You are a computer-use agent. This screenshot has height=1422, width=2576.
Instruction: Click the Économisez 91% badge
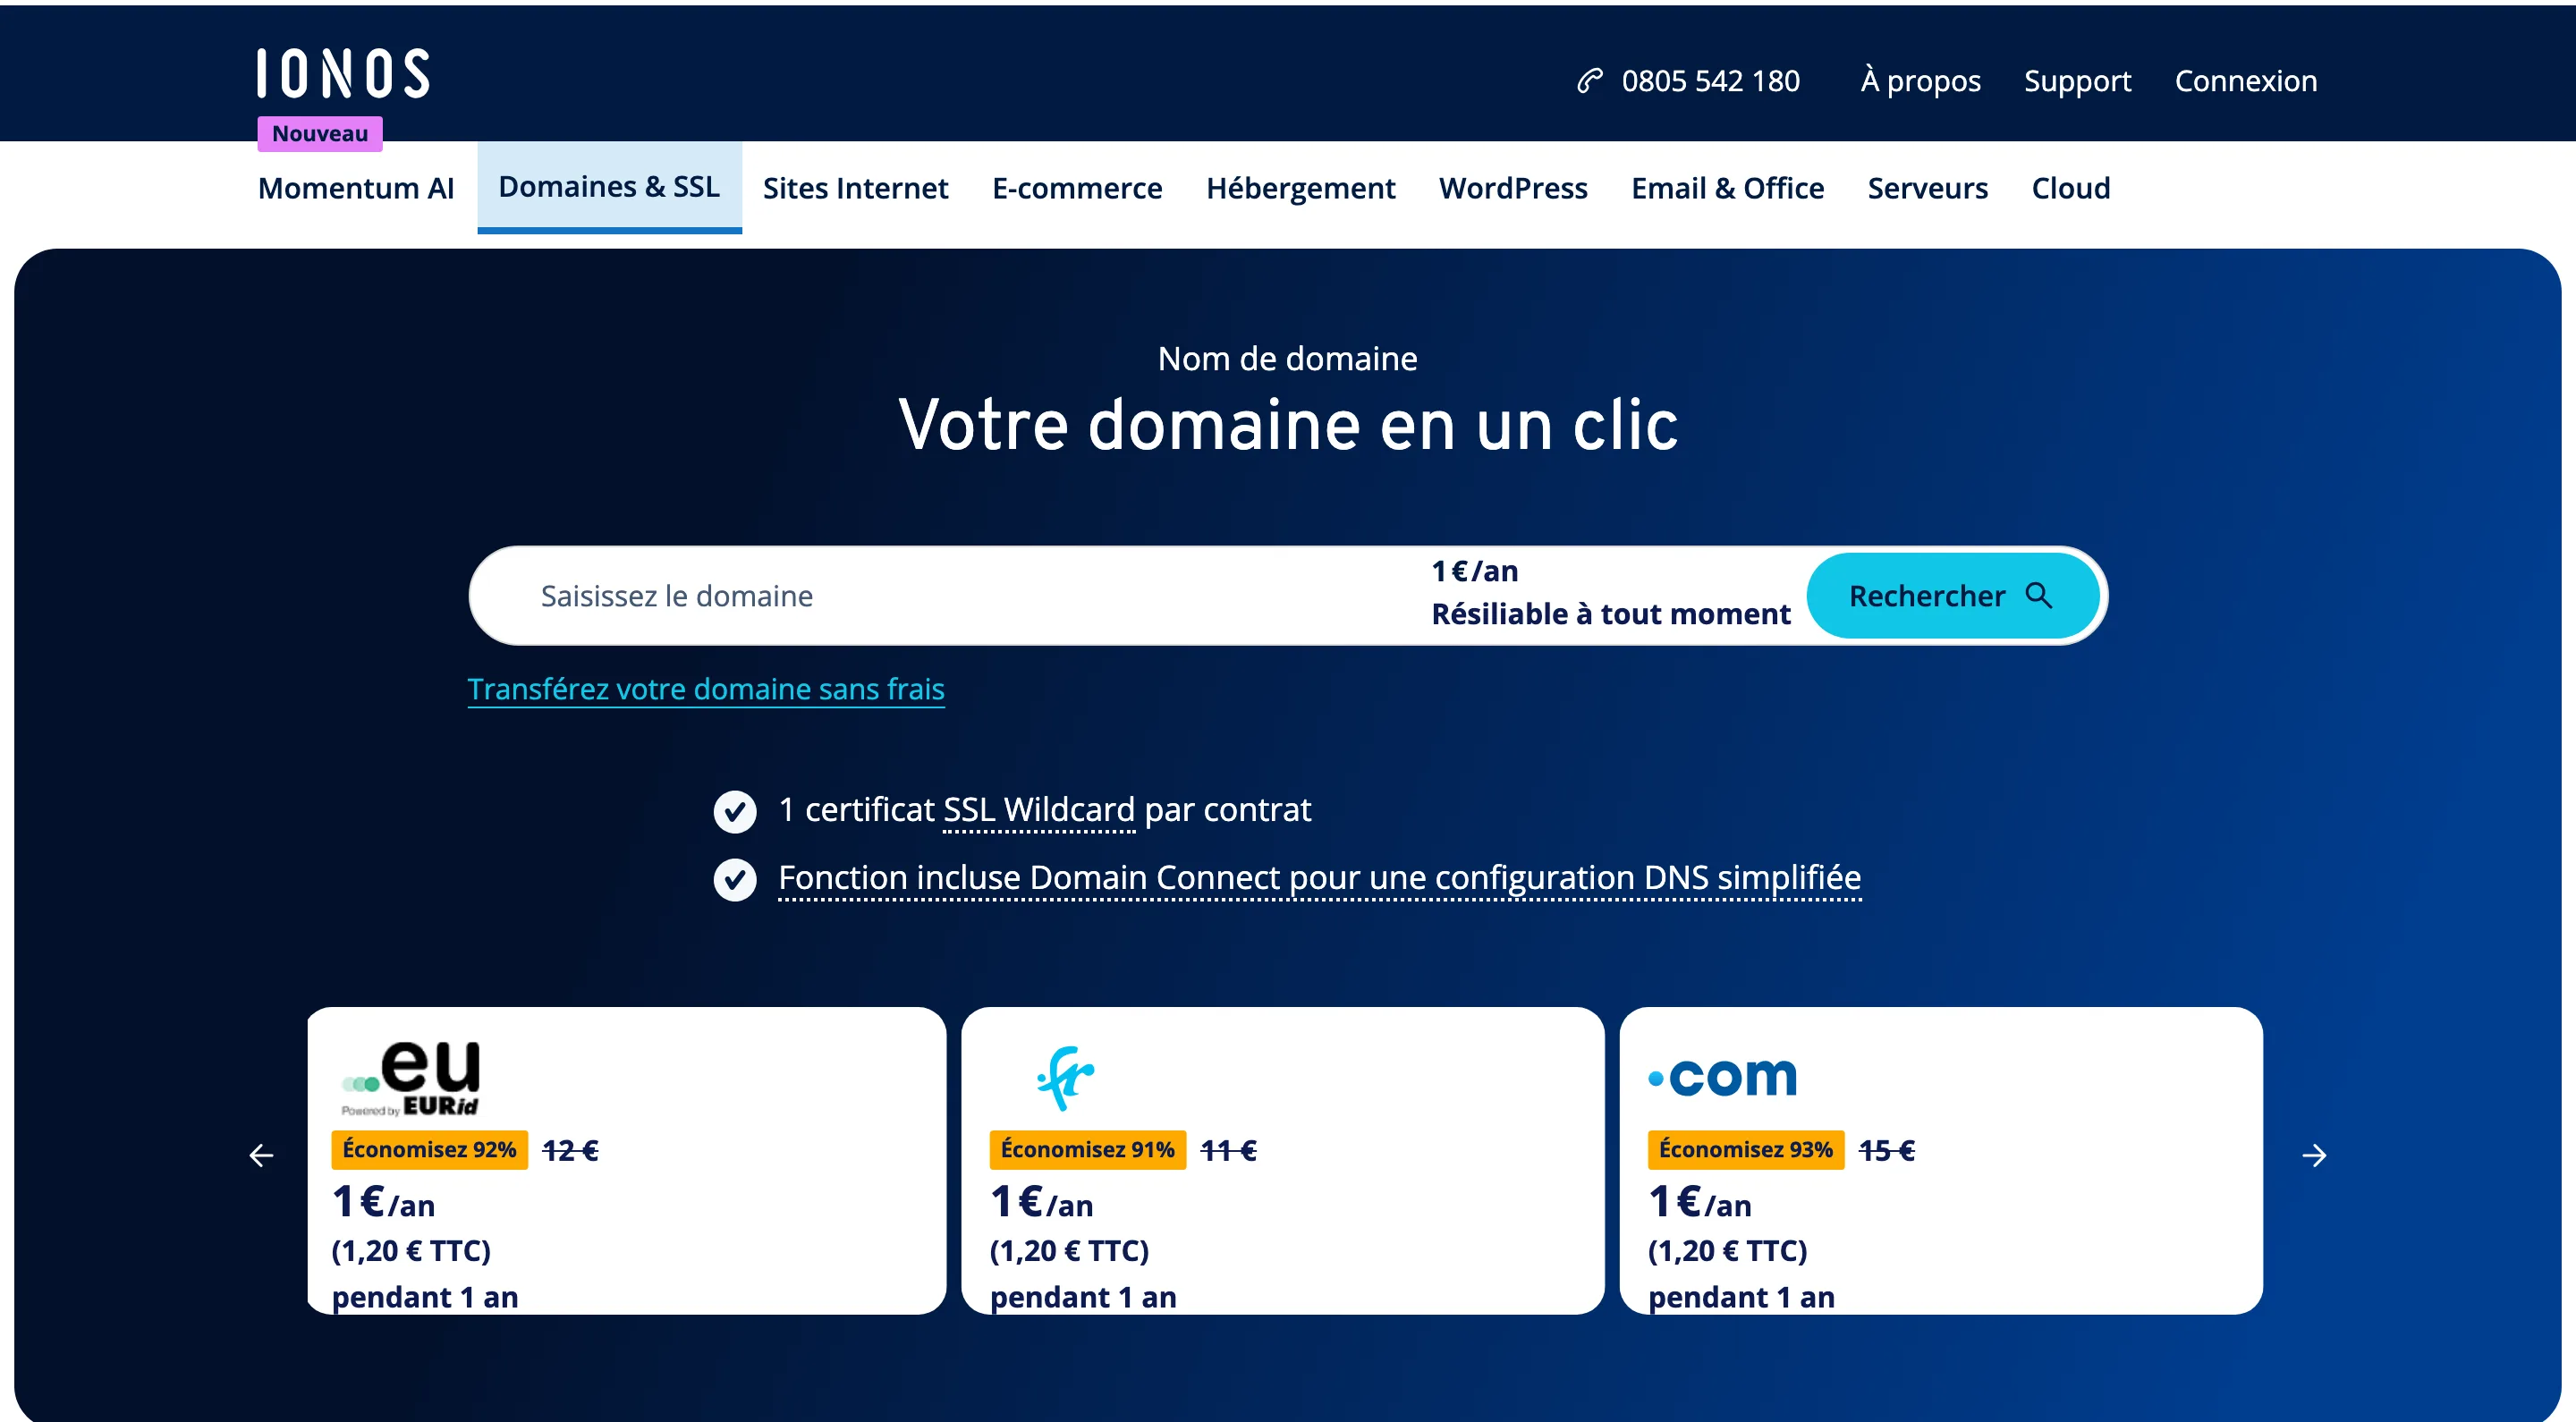pyautogui.click(x=1087, y=1150)
